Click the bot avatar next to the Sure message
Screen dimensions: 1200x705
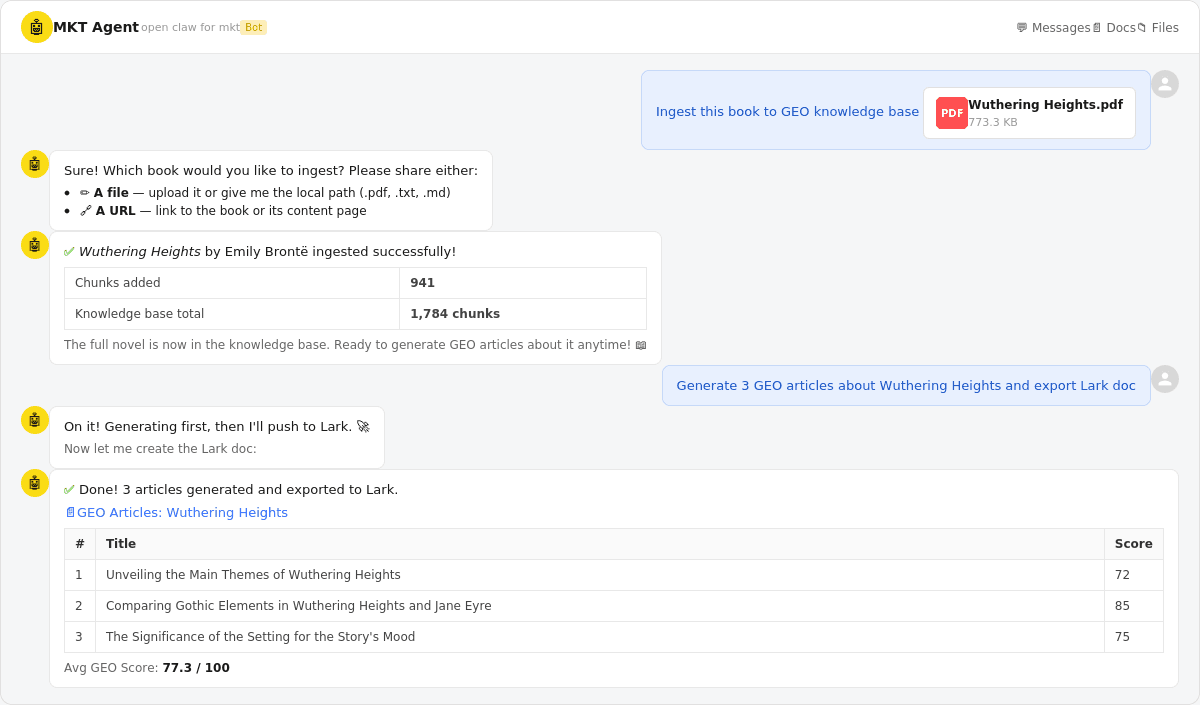click(x=35, y=164)
